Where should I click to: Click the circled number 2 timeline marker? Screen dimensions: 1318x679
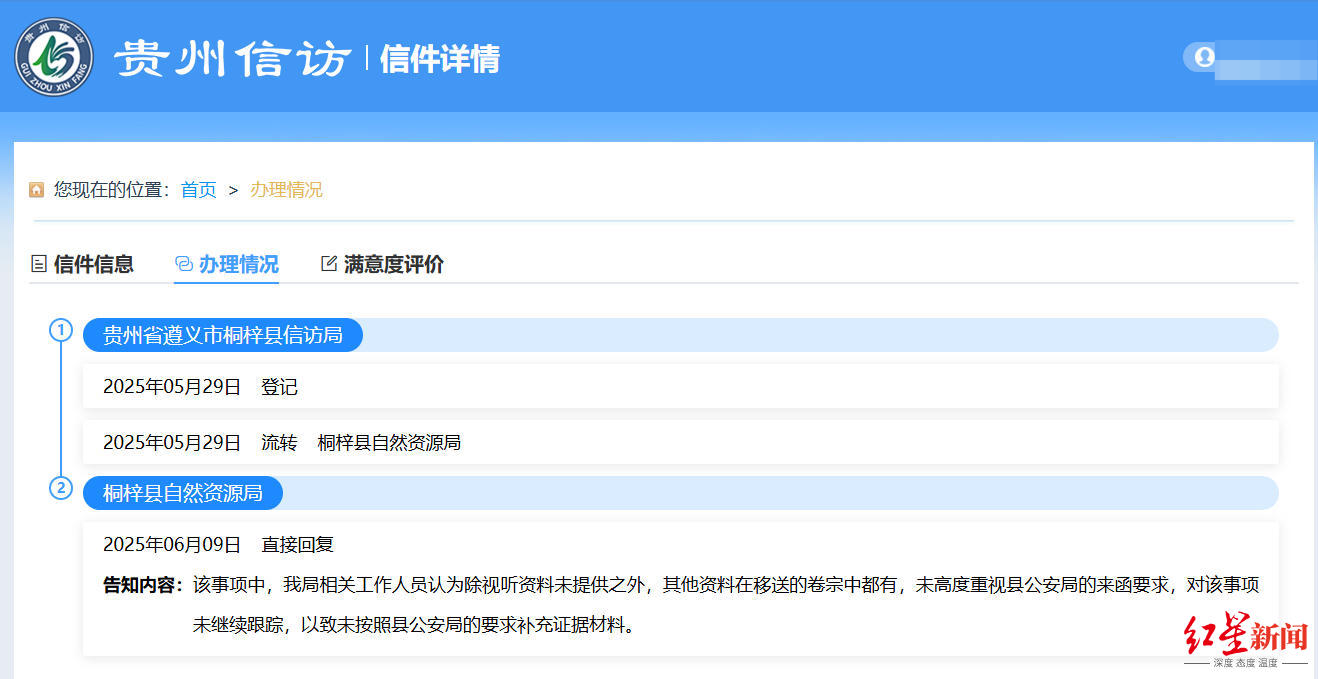[x=61, y=487]
